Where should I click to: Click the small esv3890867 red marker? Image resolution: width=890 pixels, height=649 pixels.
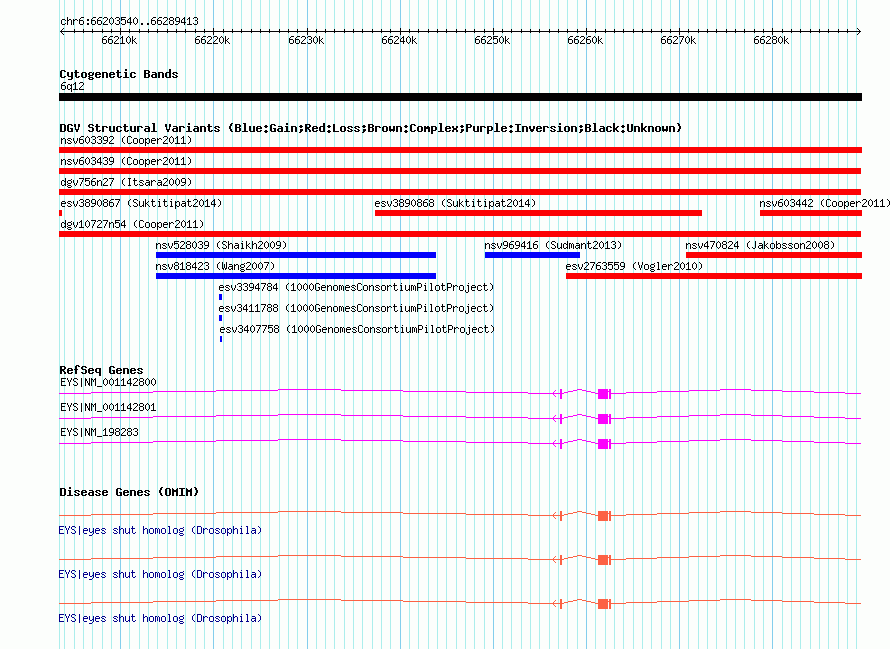pyautogui.click(x=61, y=213)
